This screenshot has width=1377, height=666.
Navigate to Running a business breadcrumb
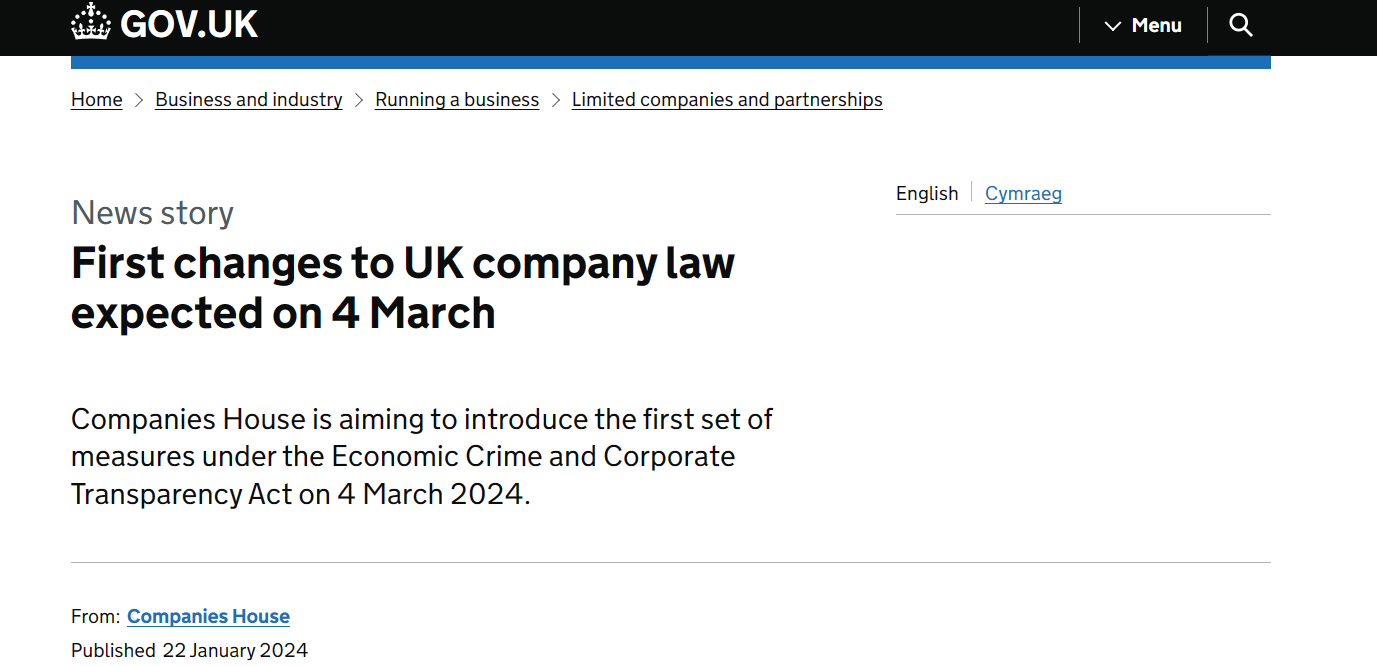point(457,100)
